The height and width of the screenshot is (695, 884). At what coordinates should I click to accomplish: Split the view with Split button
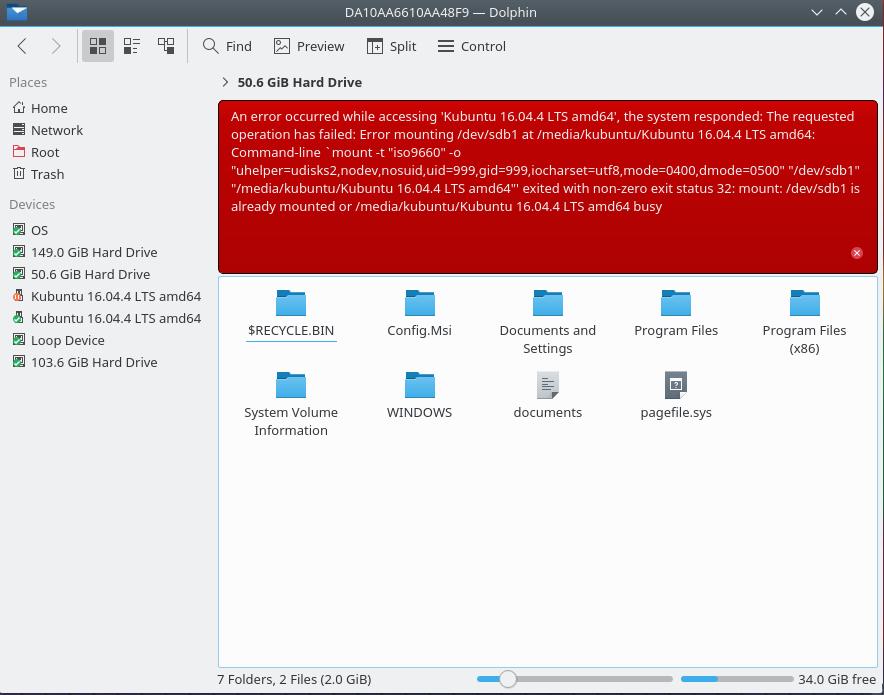point(391,46)
